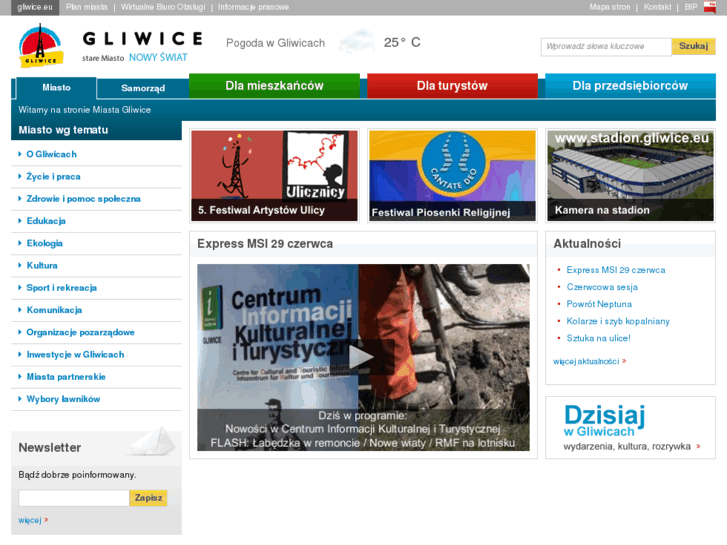Click więcej aktualności link
727x545 pixels.
tap(589, 361)
